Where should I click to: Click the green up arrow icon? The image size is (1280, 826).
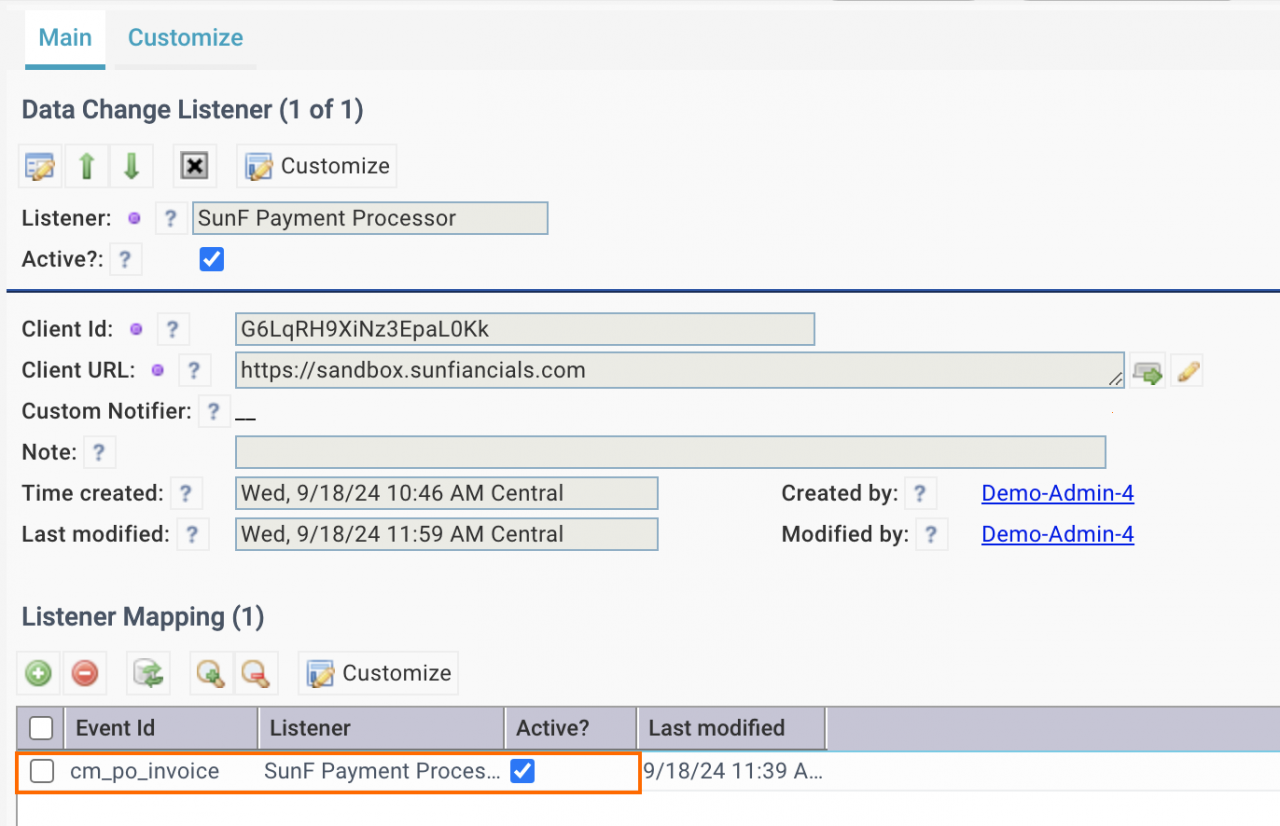point(87,166)
